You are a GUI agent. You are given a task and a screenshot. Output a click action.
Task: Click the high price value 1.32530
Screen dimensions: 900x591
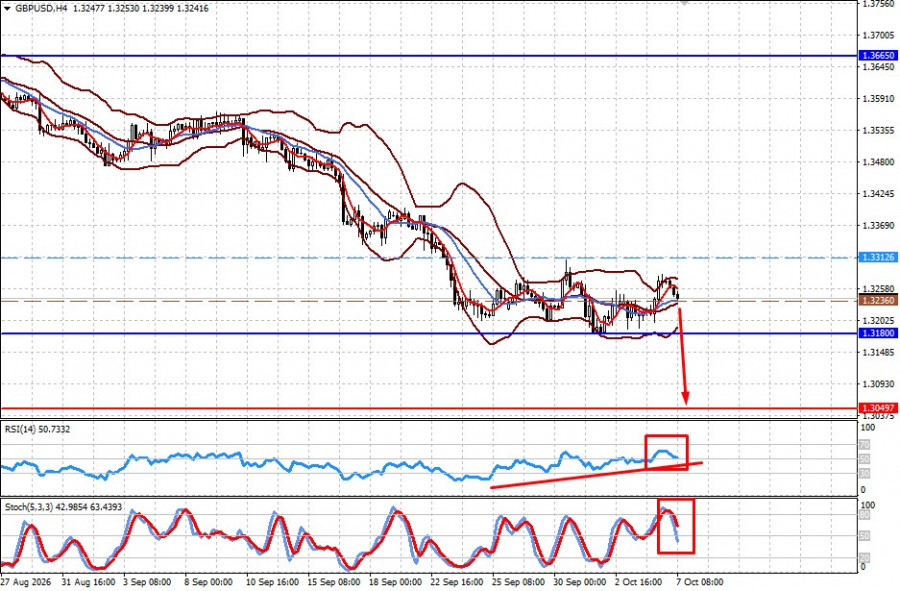123,9
